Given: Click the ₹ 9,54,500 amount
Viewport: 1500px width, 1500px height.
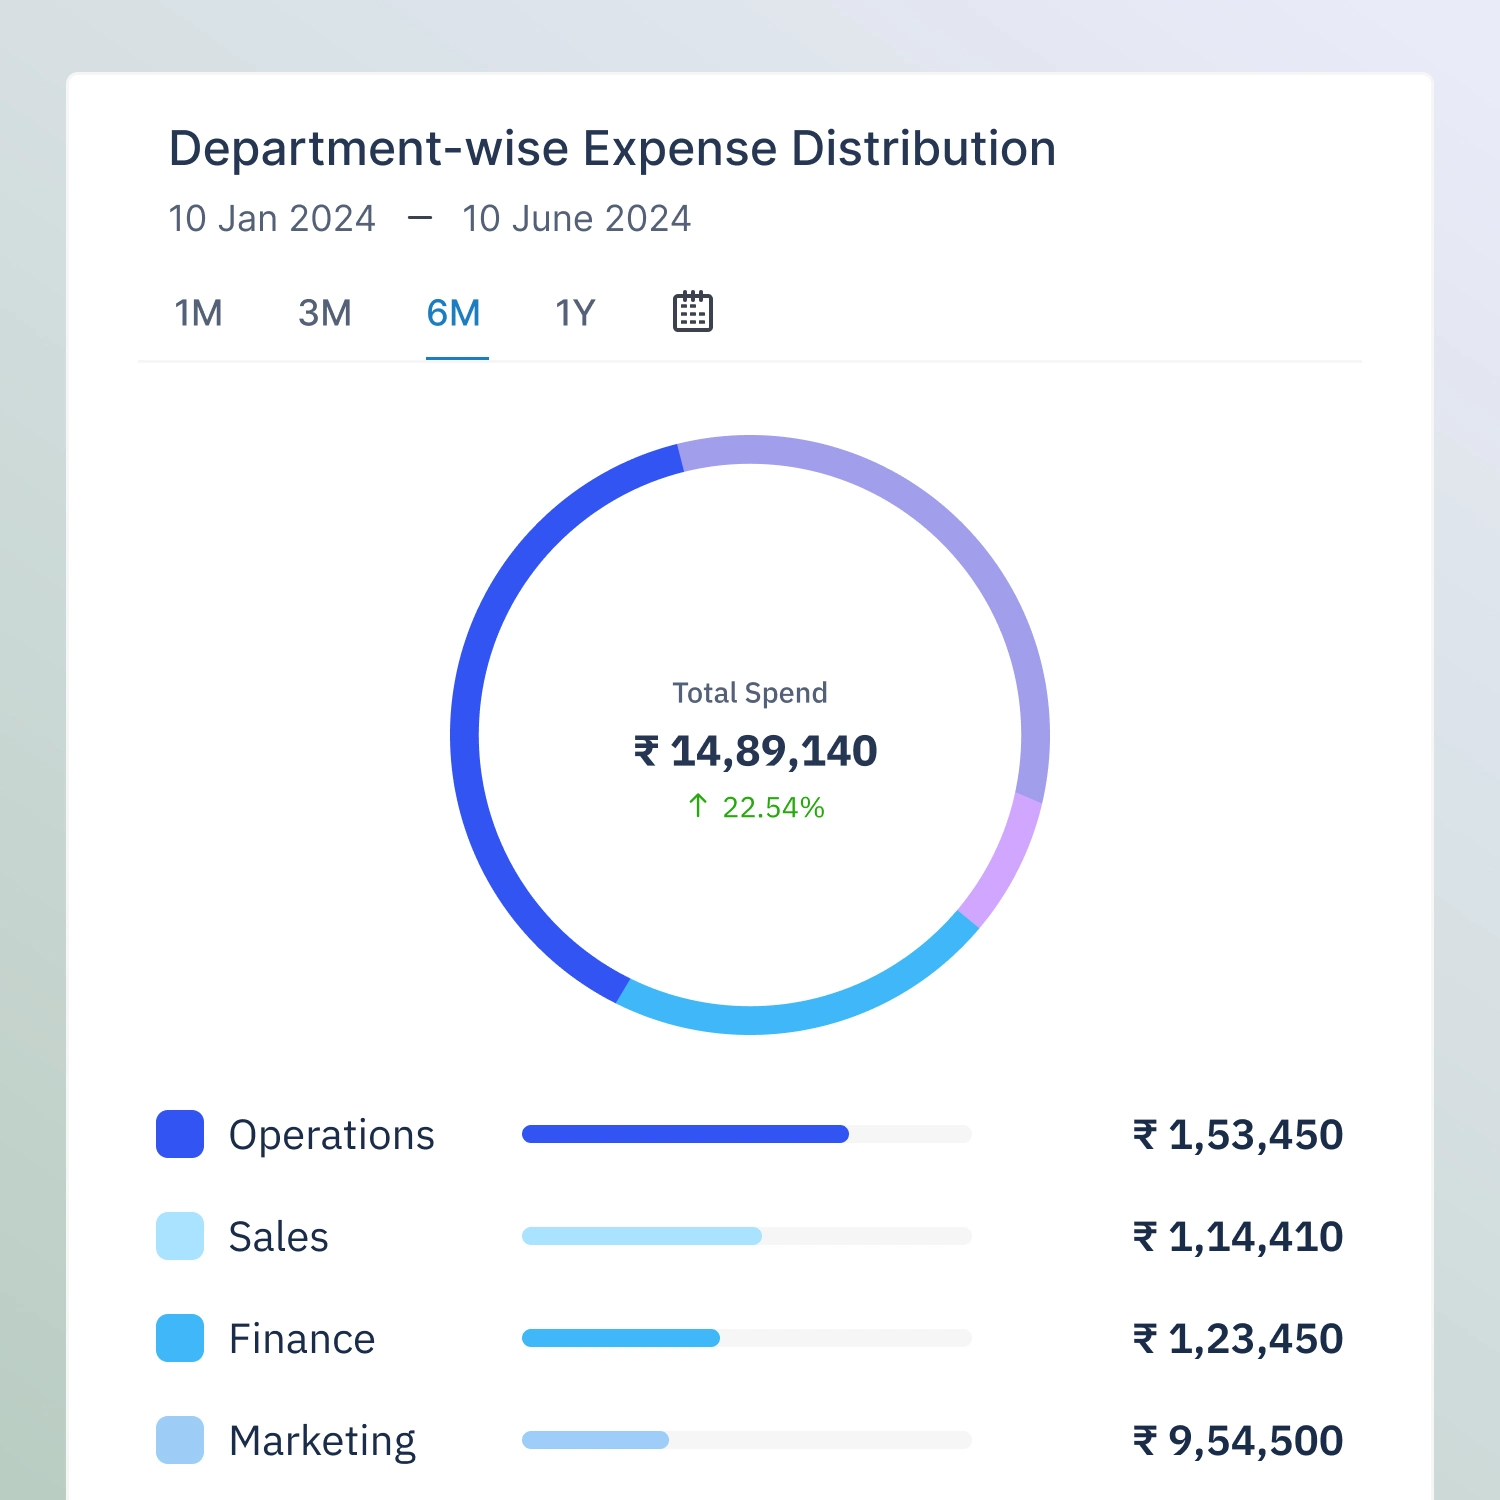Looking at the screenshot, I should tap(1238, 1441).
